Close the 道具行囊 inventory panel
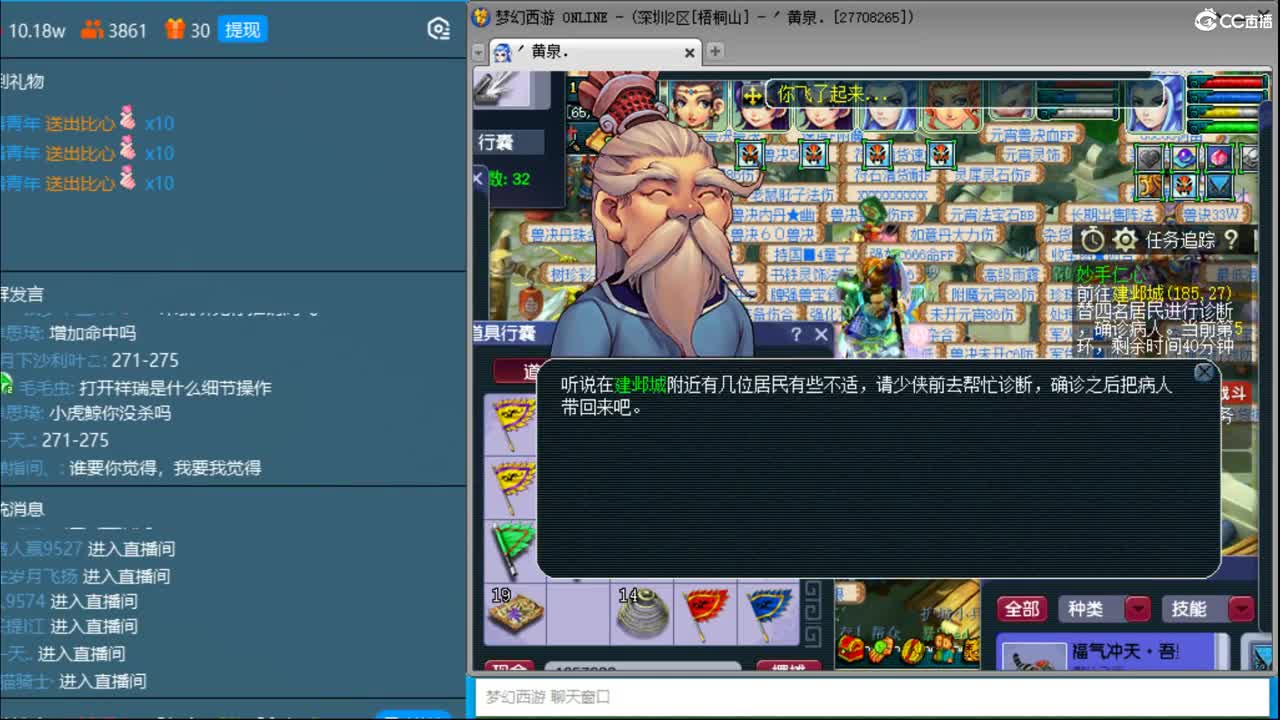The width and height of the screenshot is (1280, 720). point(821,334)
